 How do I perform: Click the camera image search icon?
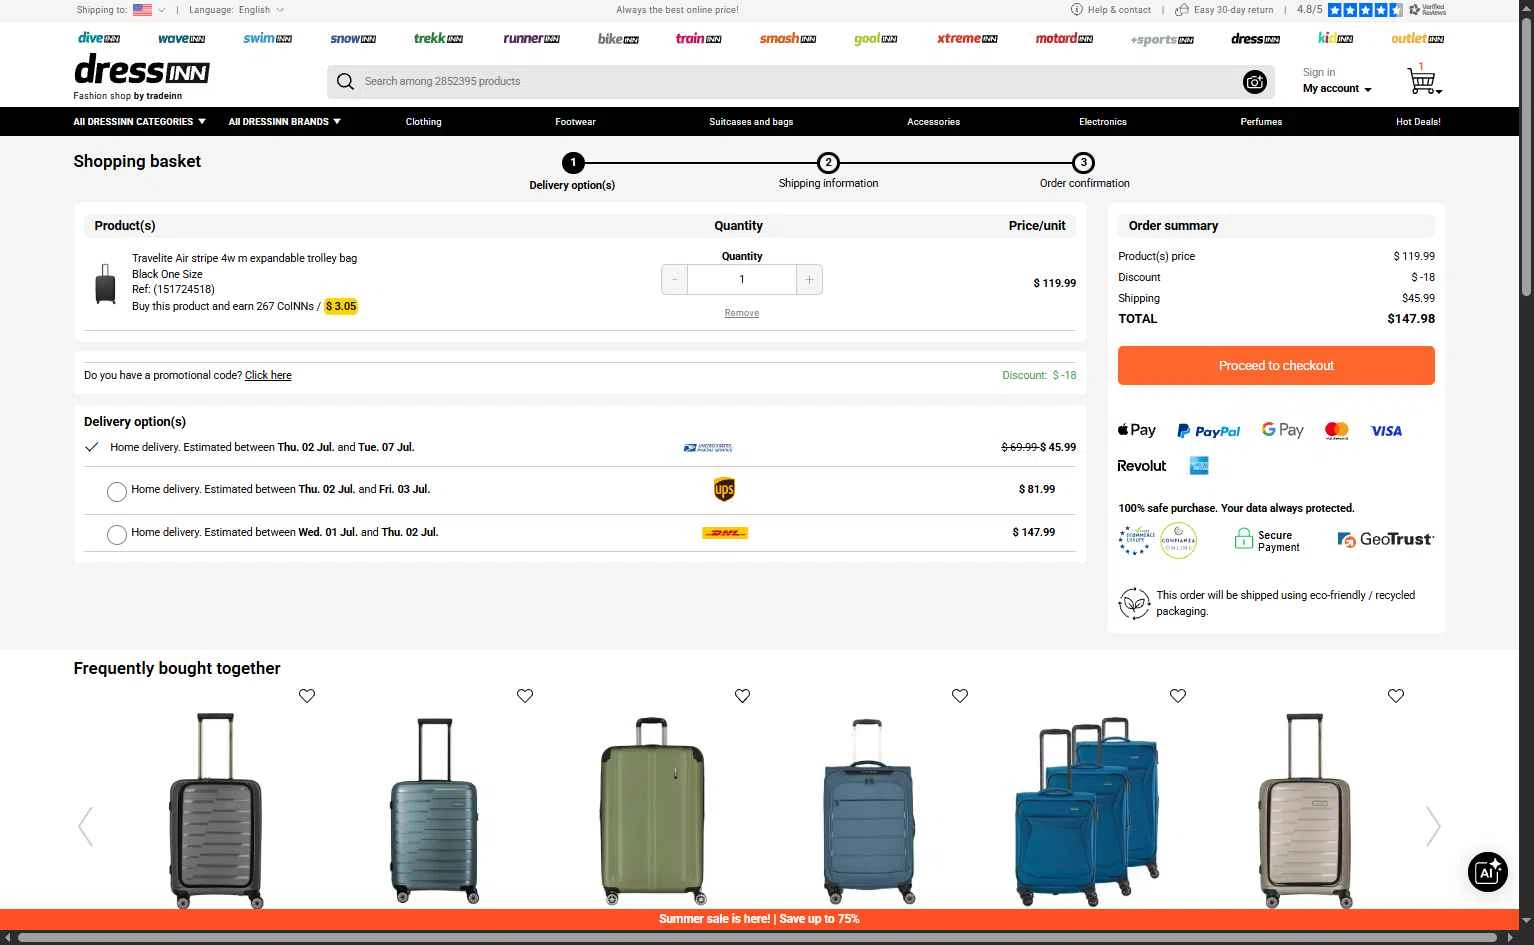[1254, 82]
